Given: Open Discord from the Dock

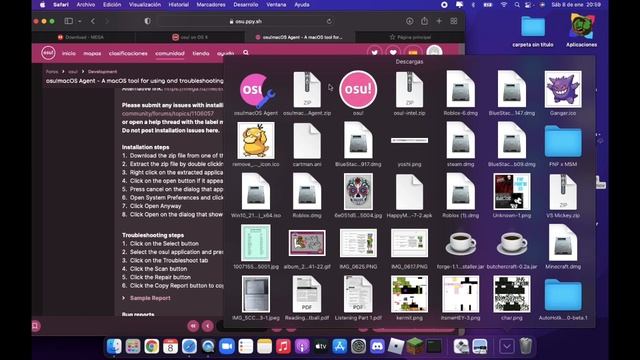Looking at the screenshot, I should click(377, 347).
